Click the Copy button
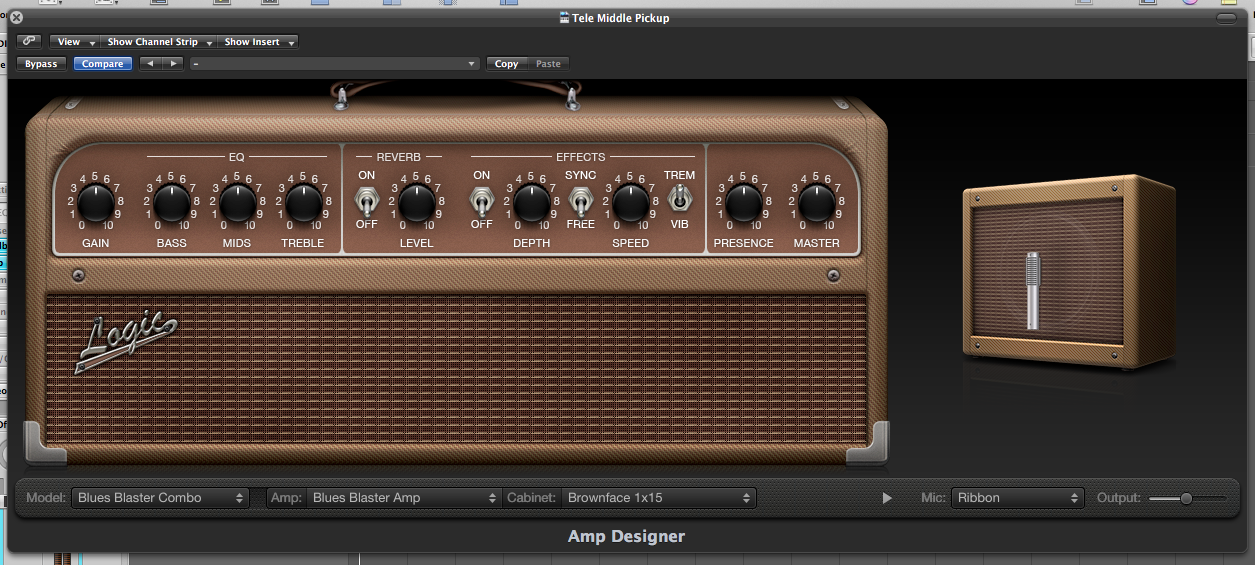1255x565 pixels. (507, 64)
